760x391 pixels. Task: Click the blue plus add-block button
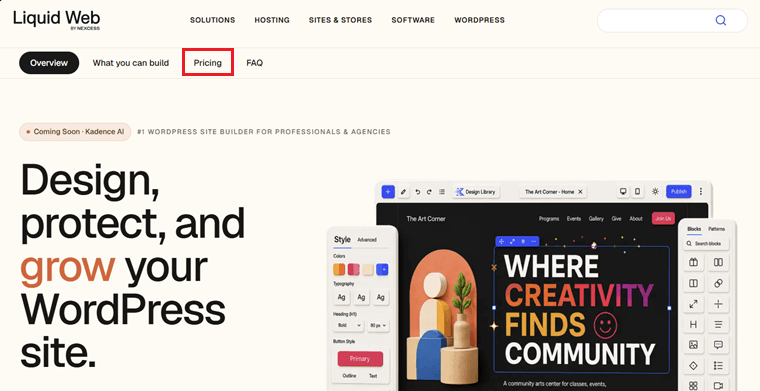(388, 191)
